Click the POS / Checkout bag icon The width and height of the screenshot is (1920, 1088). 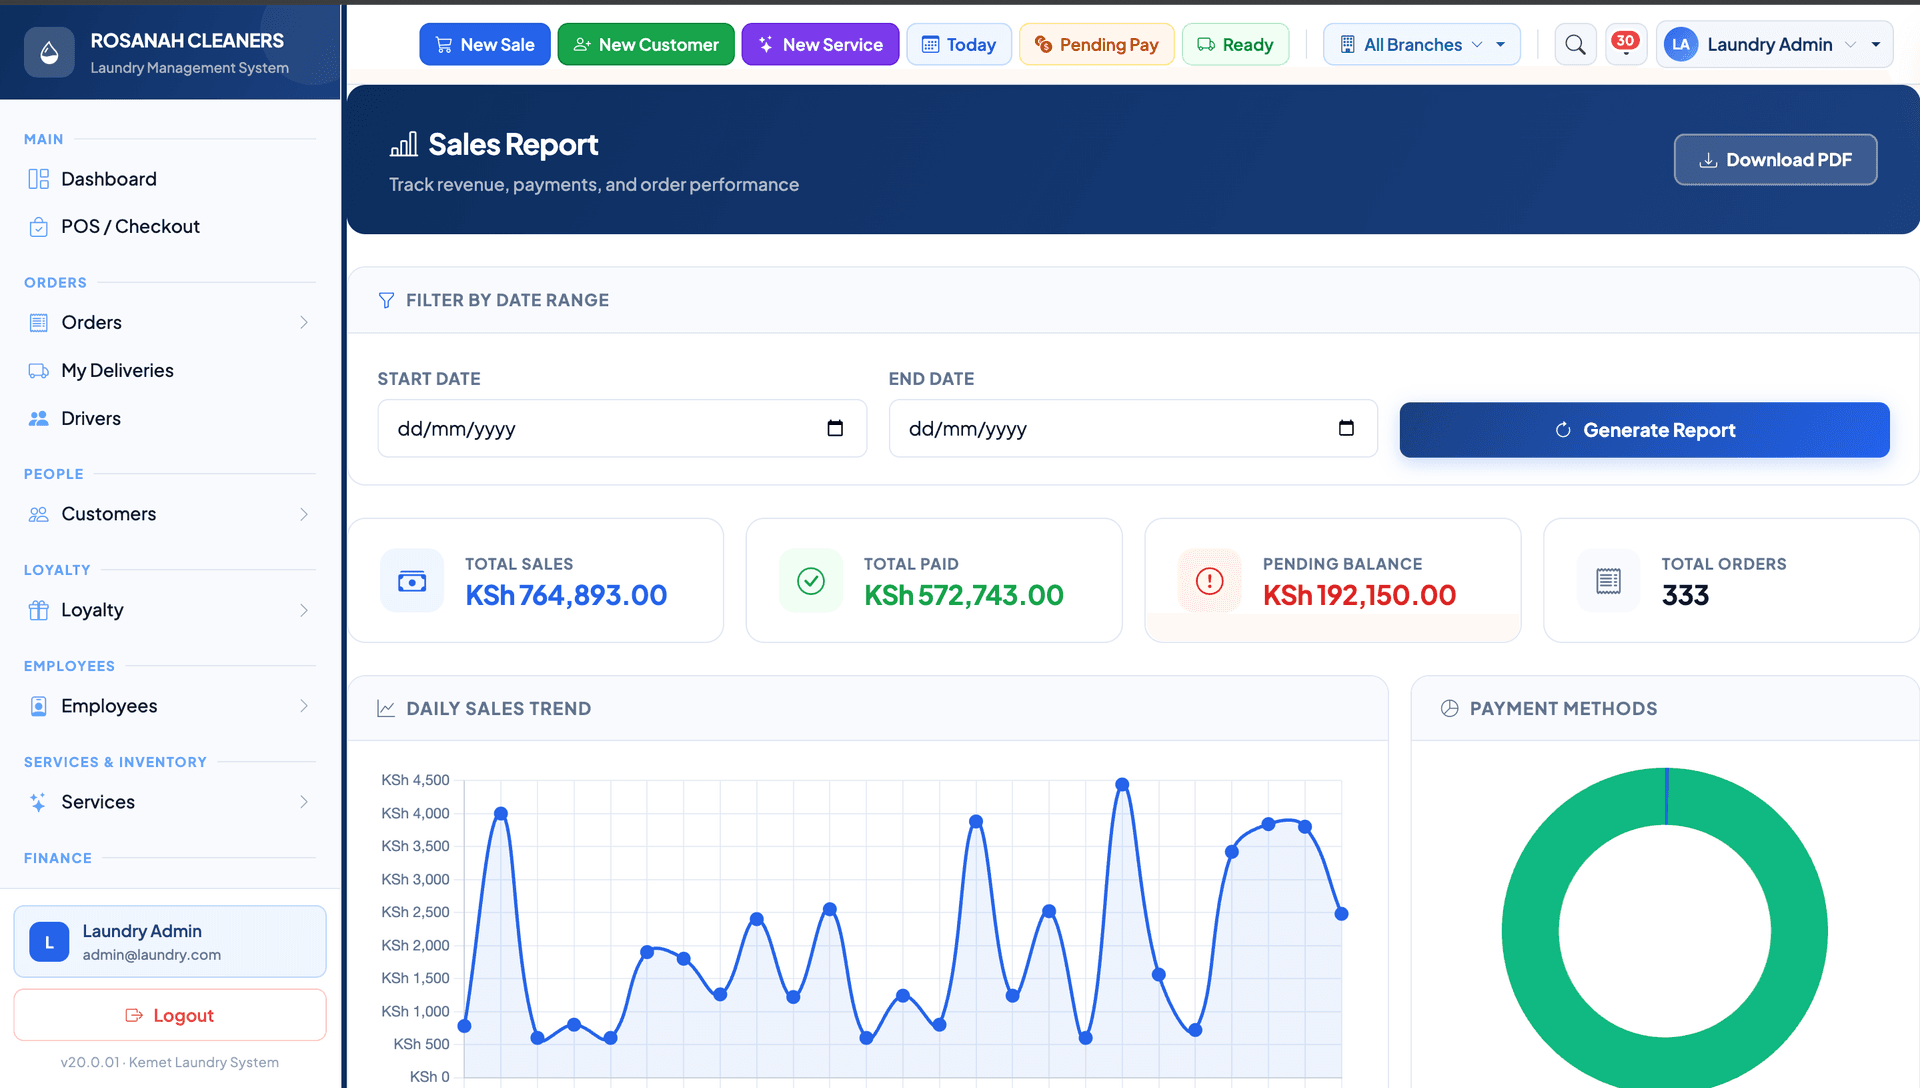[39, 227]
